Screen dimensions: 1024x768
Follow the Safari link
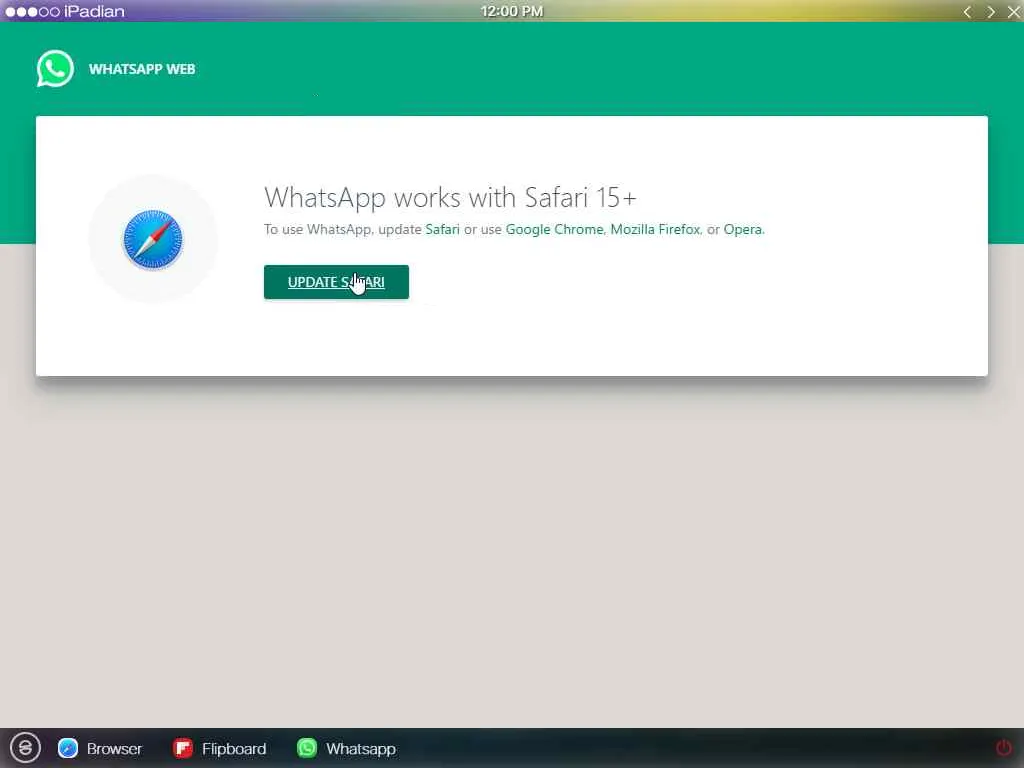442,229
